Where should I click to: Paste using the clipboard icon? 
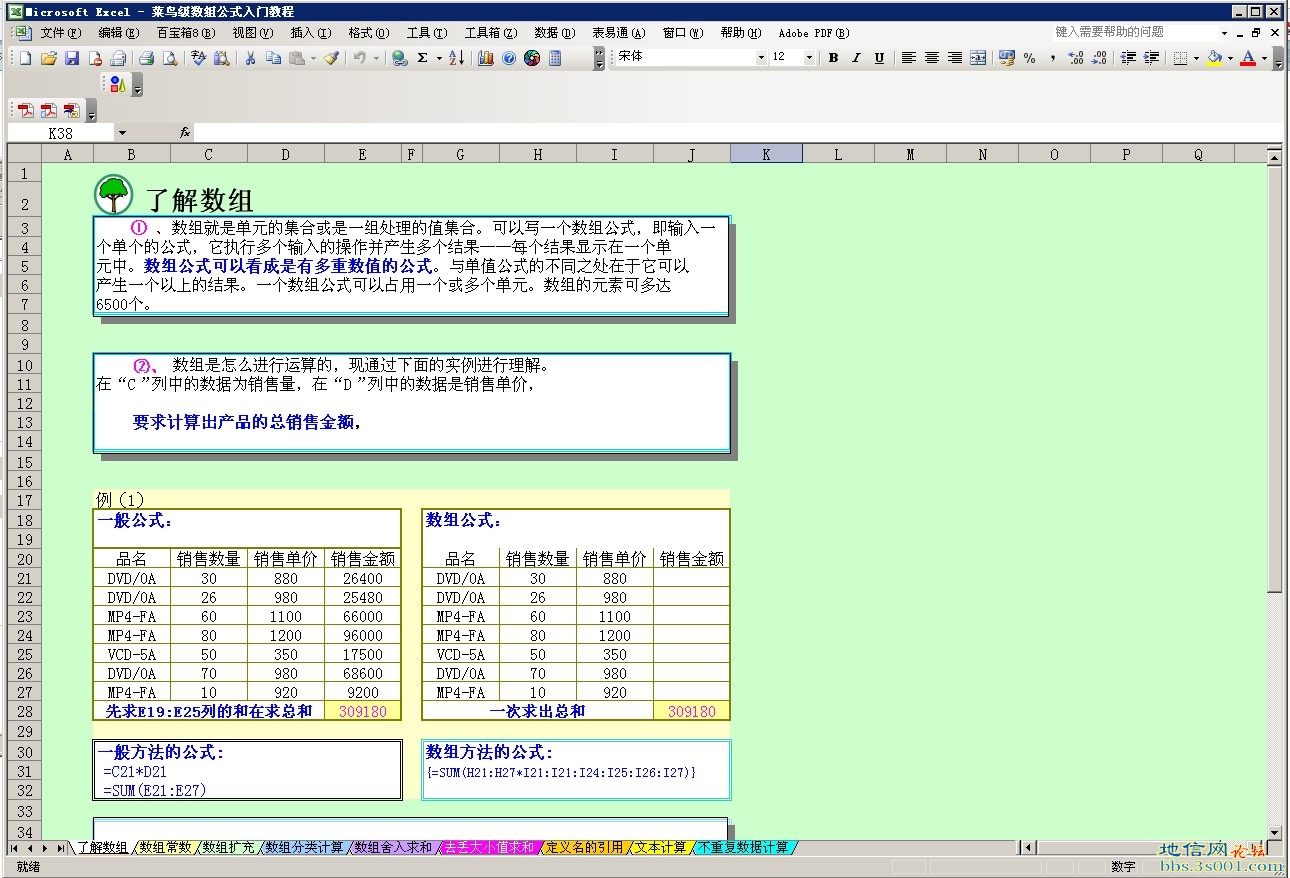[x=296, y=58]
